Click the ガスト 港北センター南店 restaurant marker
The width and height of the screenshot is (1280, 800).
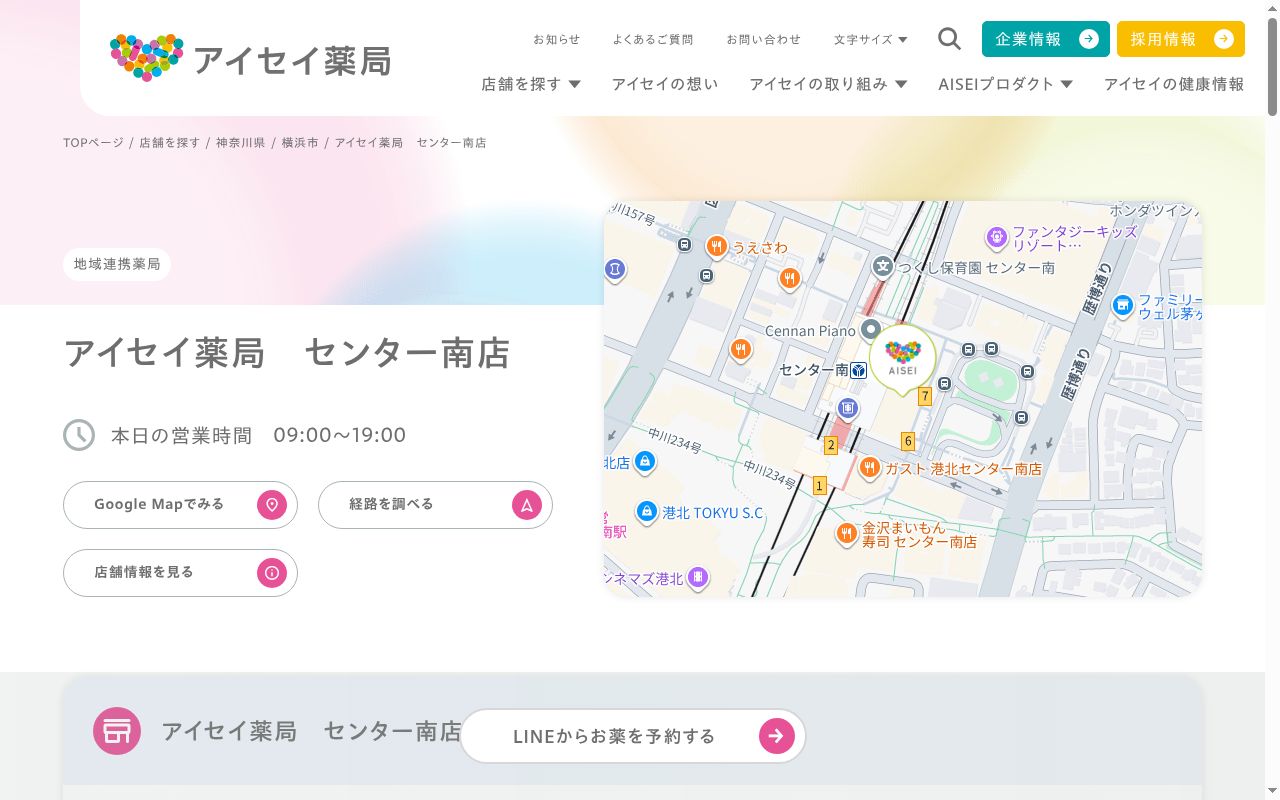click(869, 468)
